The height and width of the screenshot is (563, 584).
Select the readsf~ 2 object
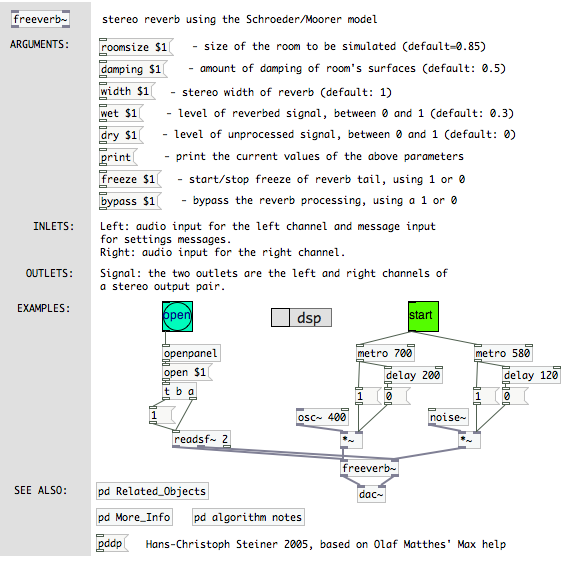201,439
